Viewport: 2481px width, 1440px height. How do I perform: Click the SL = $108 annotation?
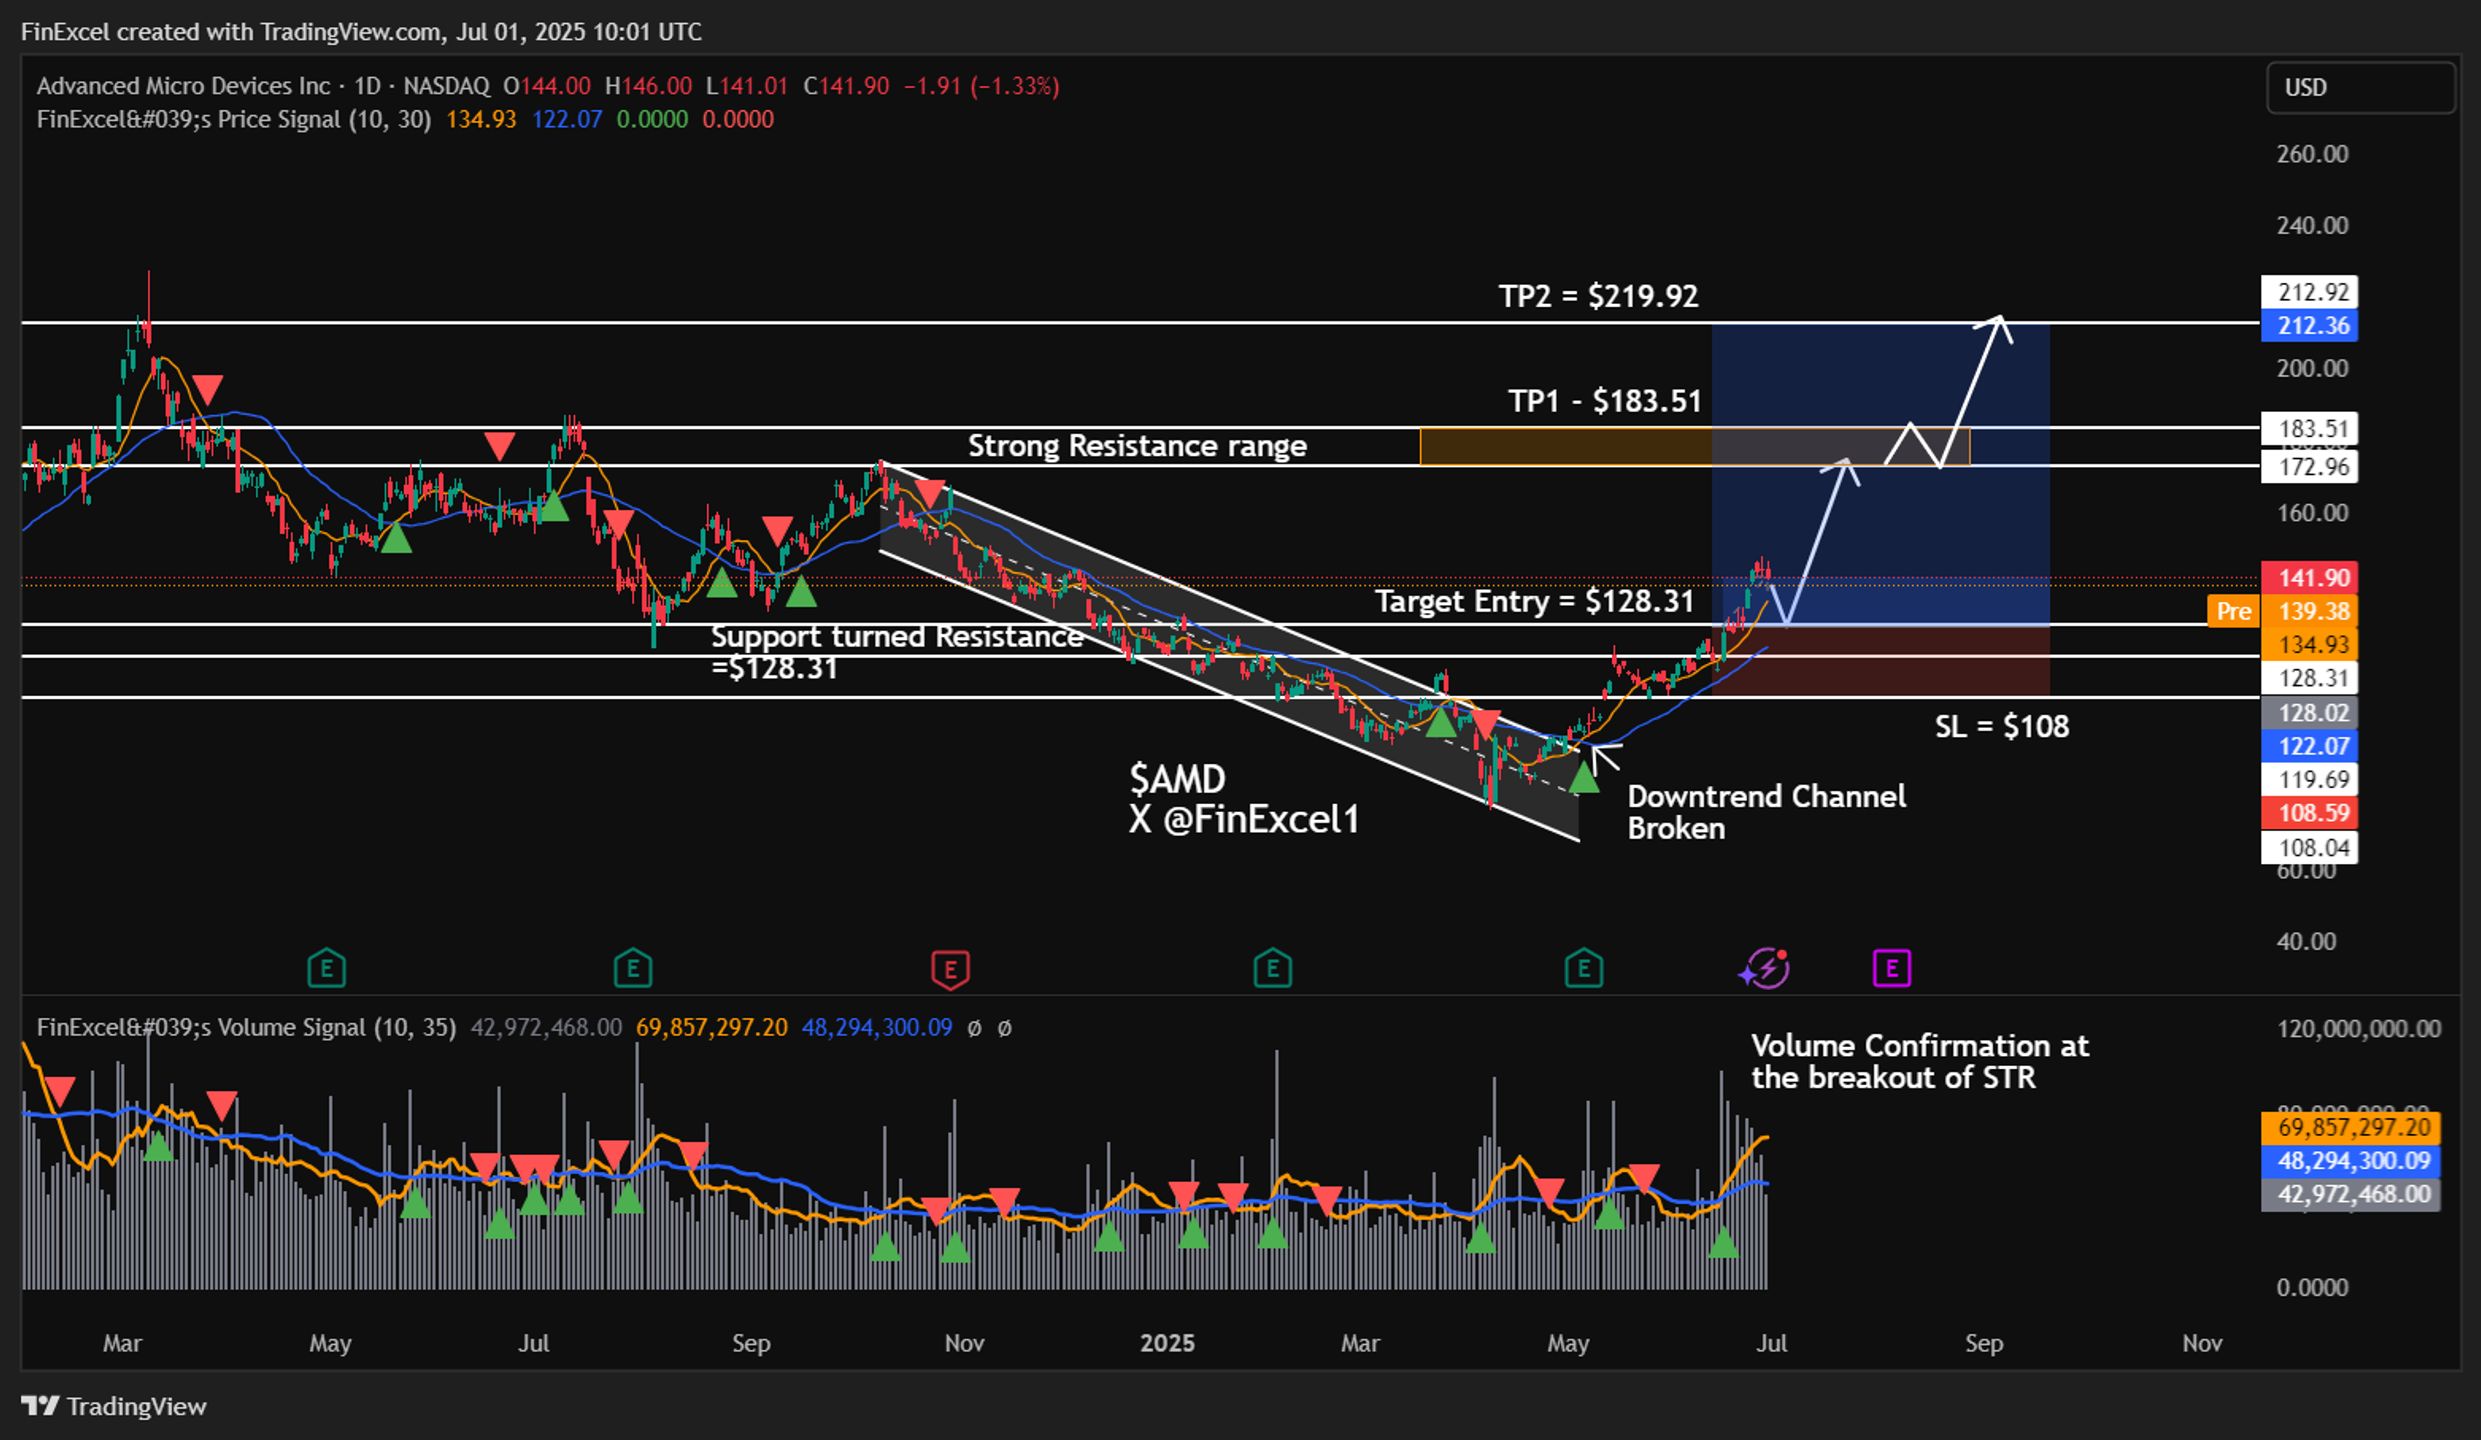tap(2001, 726)
